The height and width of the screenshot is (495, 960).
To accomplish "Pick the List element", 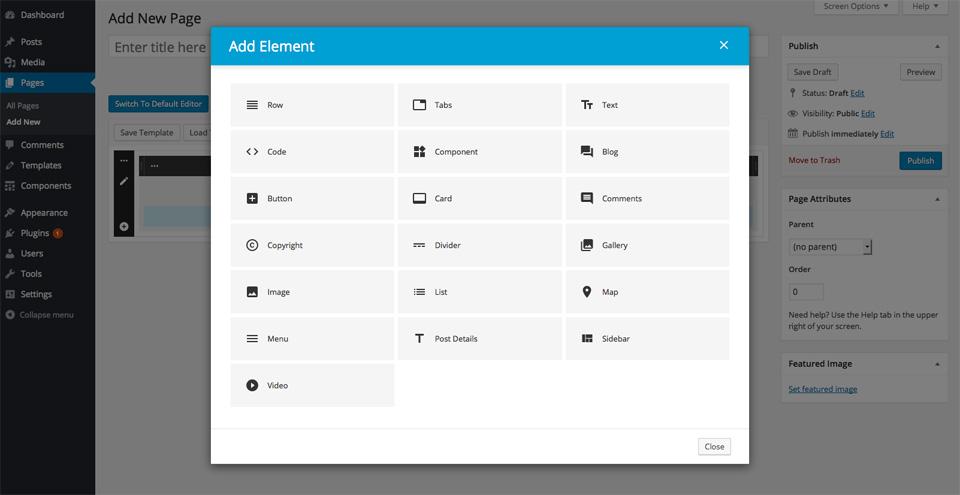I will [x=479, y=292].
